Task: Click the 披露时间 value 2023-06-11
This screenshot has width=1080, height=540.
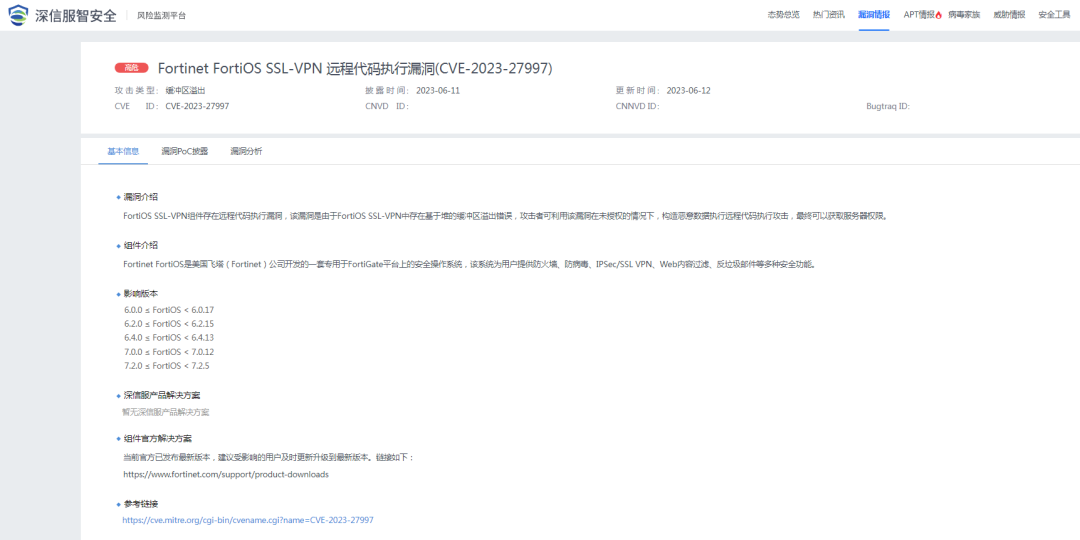Action: [x=437, y=90]
